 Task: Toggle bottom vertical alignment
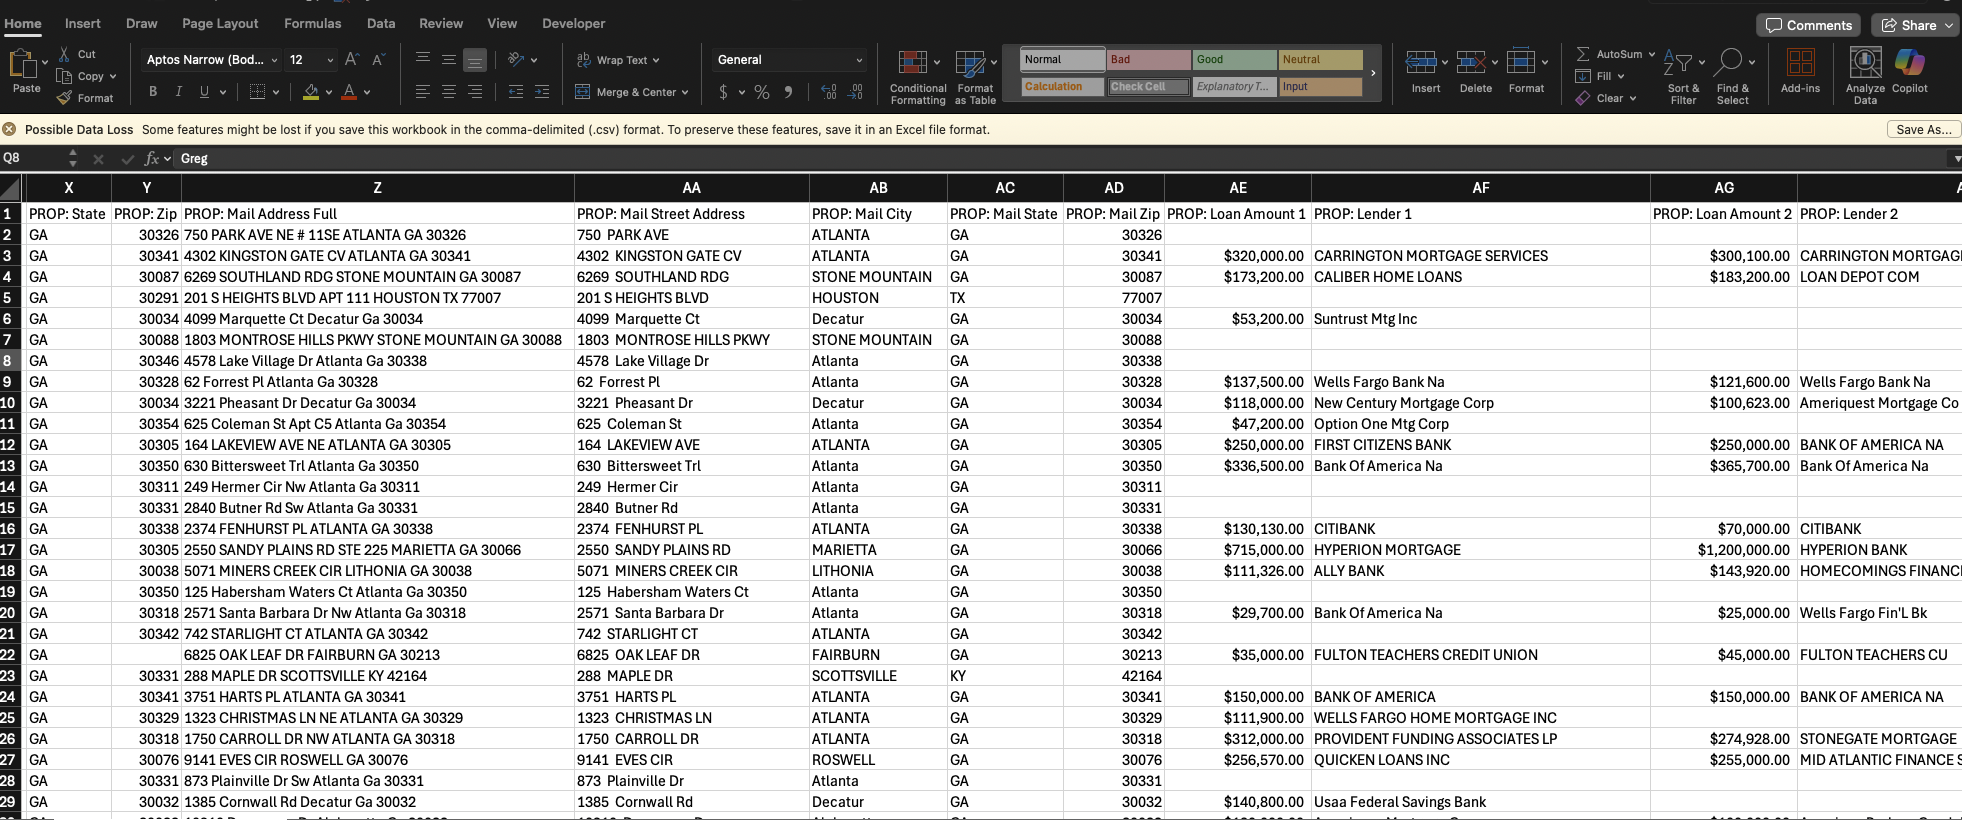point(475,60)
